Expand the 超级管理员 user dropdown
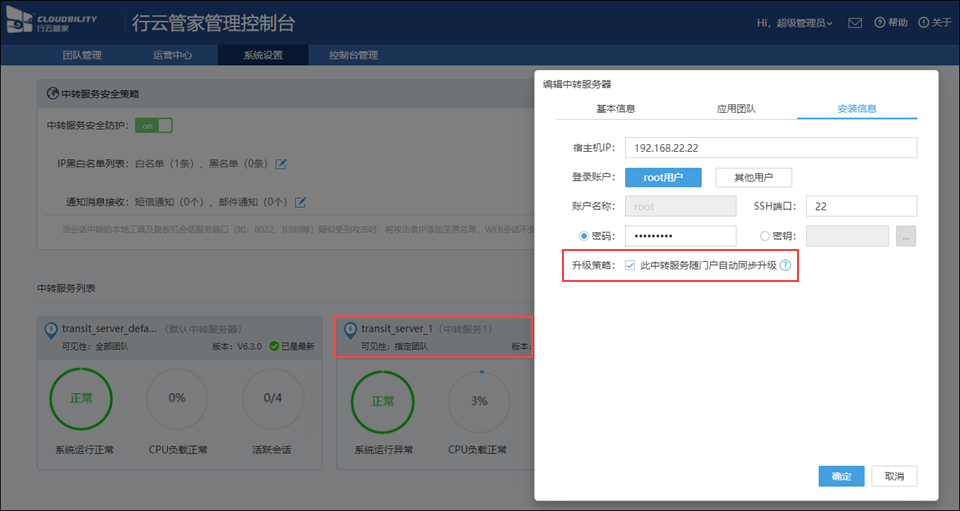Screen dimensions: 960x511 pos(795,23)
